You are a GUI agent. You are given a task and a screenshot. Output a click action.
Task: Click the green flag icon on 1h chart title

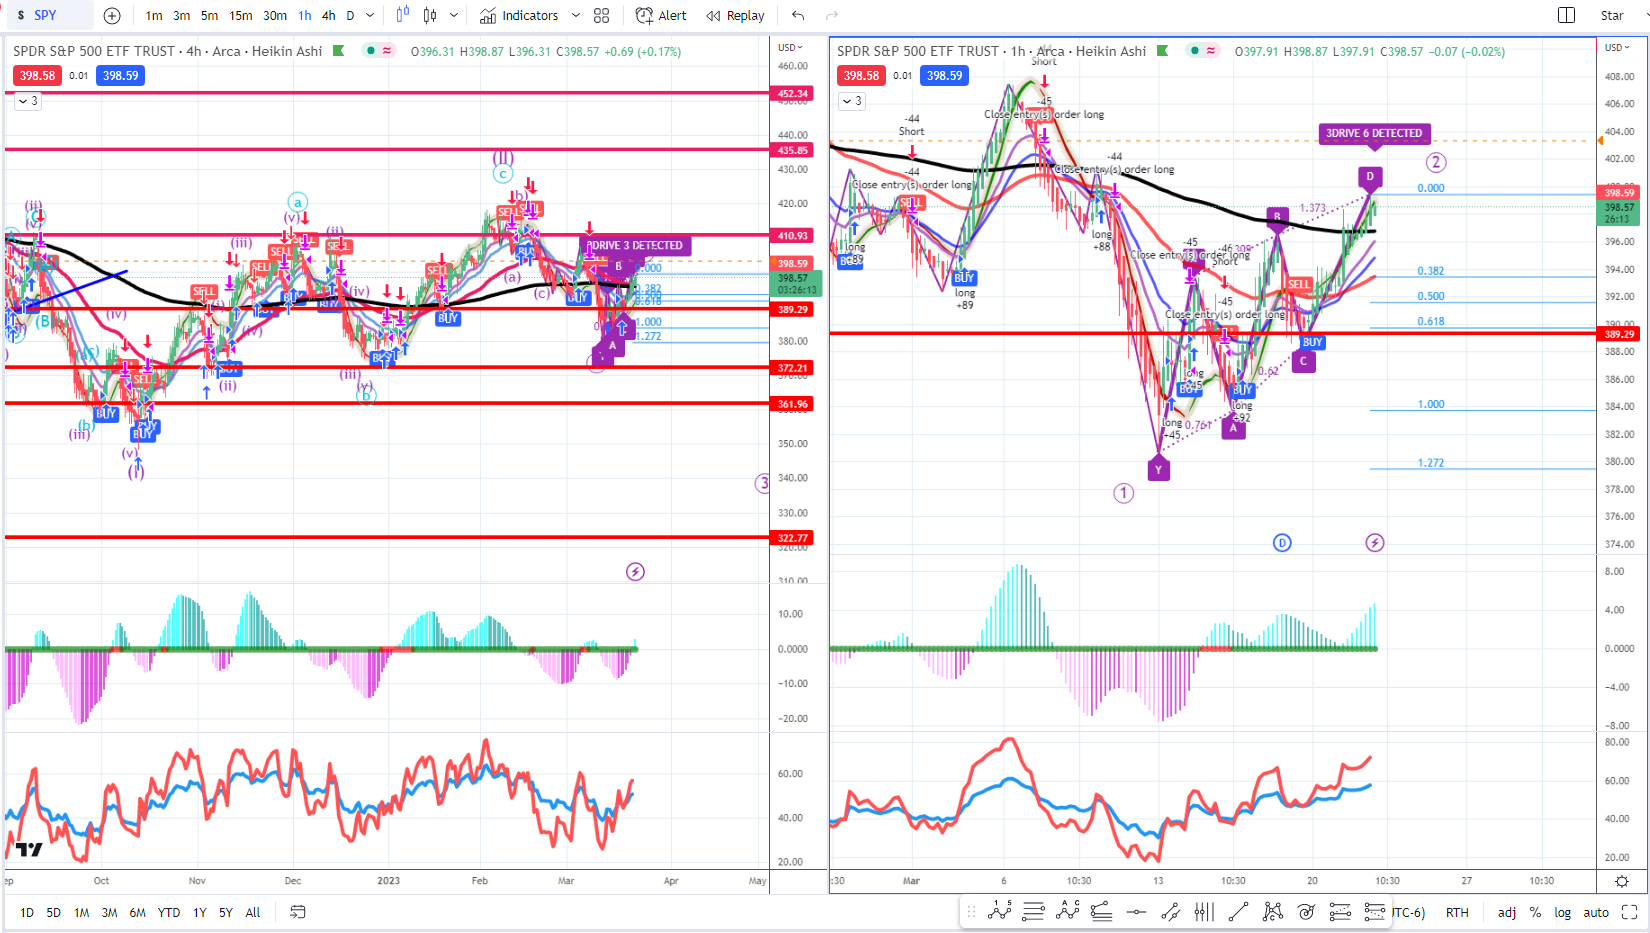pyautogui.click(x=1162, y=51)
